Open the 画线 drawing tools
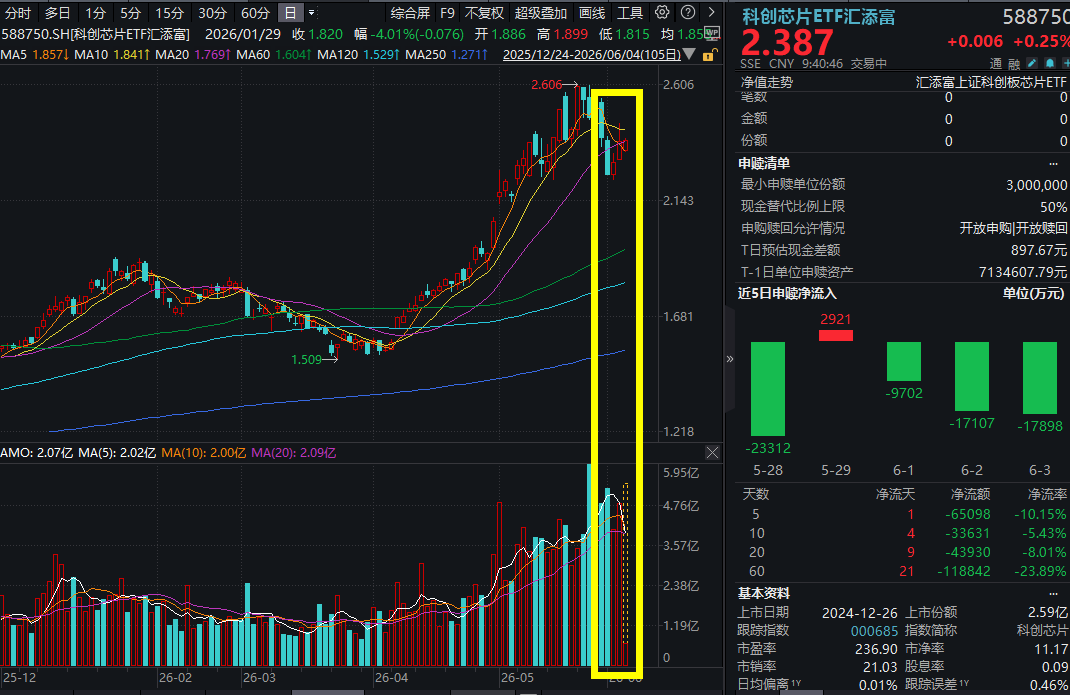The height and width of the screenshot is (695, 1070). 592,13
